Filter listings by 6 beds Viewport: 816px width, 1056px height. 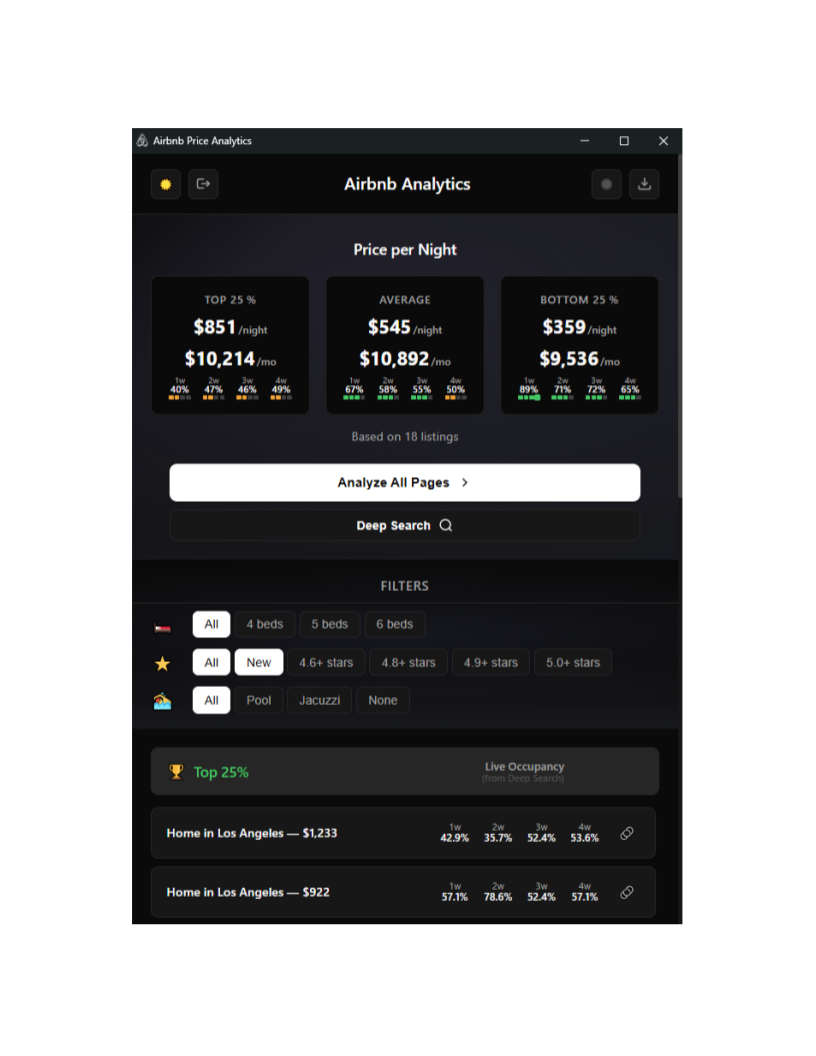pos(395,624)
